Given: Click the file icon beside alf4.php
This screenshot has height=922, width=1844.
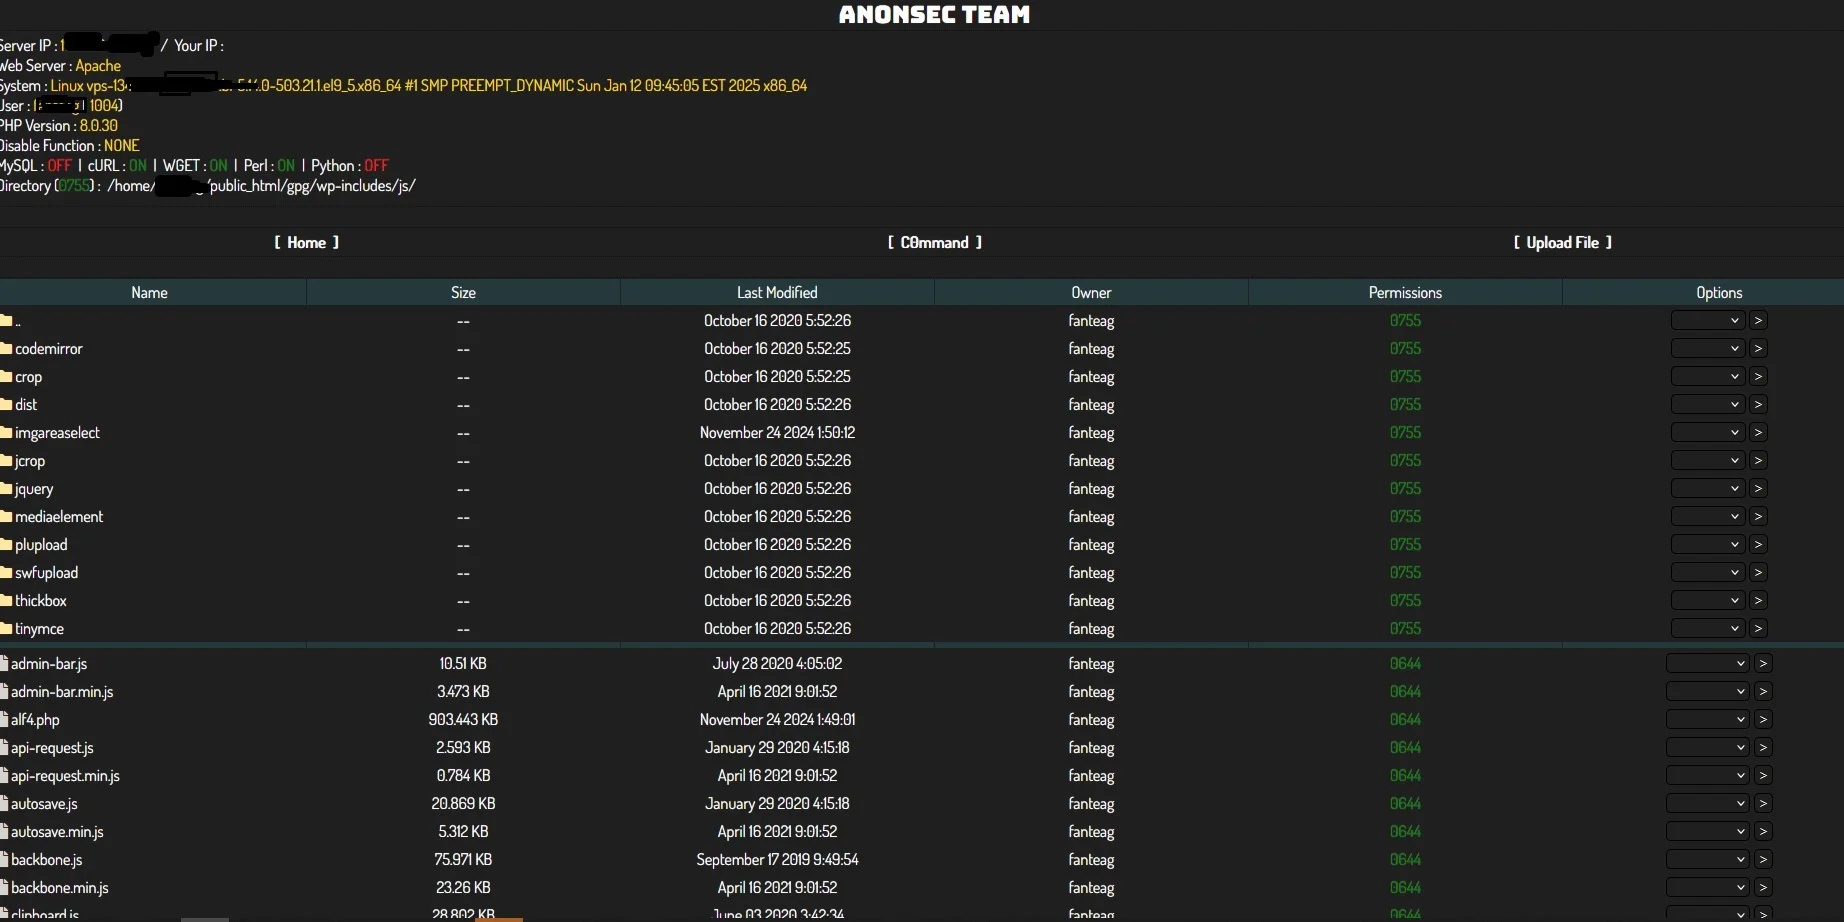Looking at the screenshot, I should point(5,719).
